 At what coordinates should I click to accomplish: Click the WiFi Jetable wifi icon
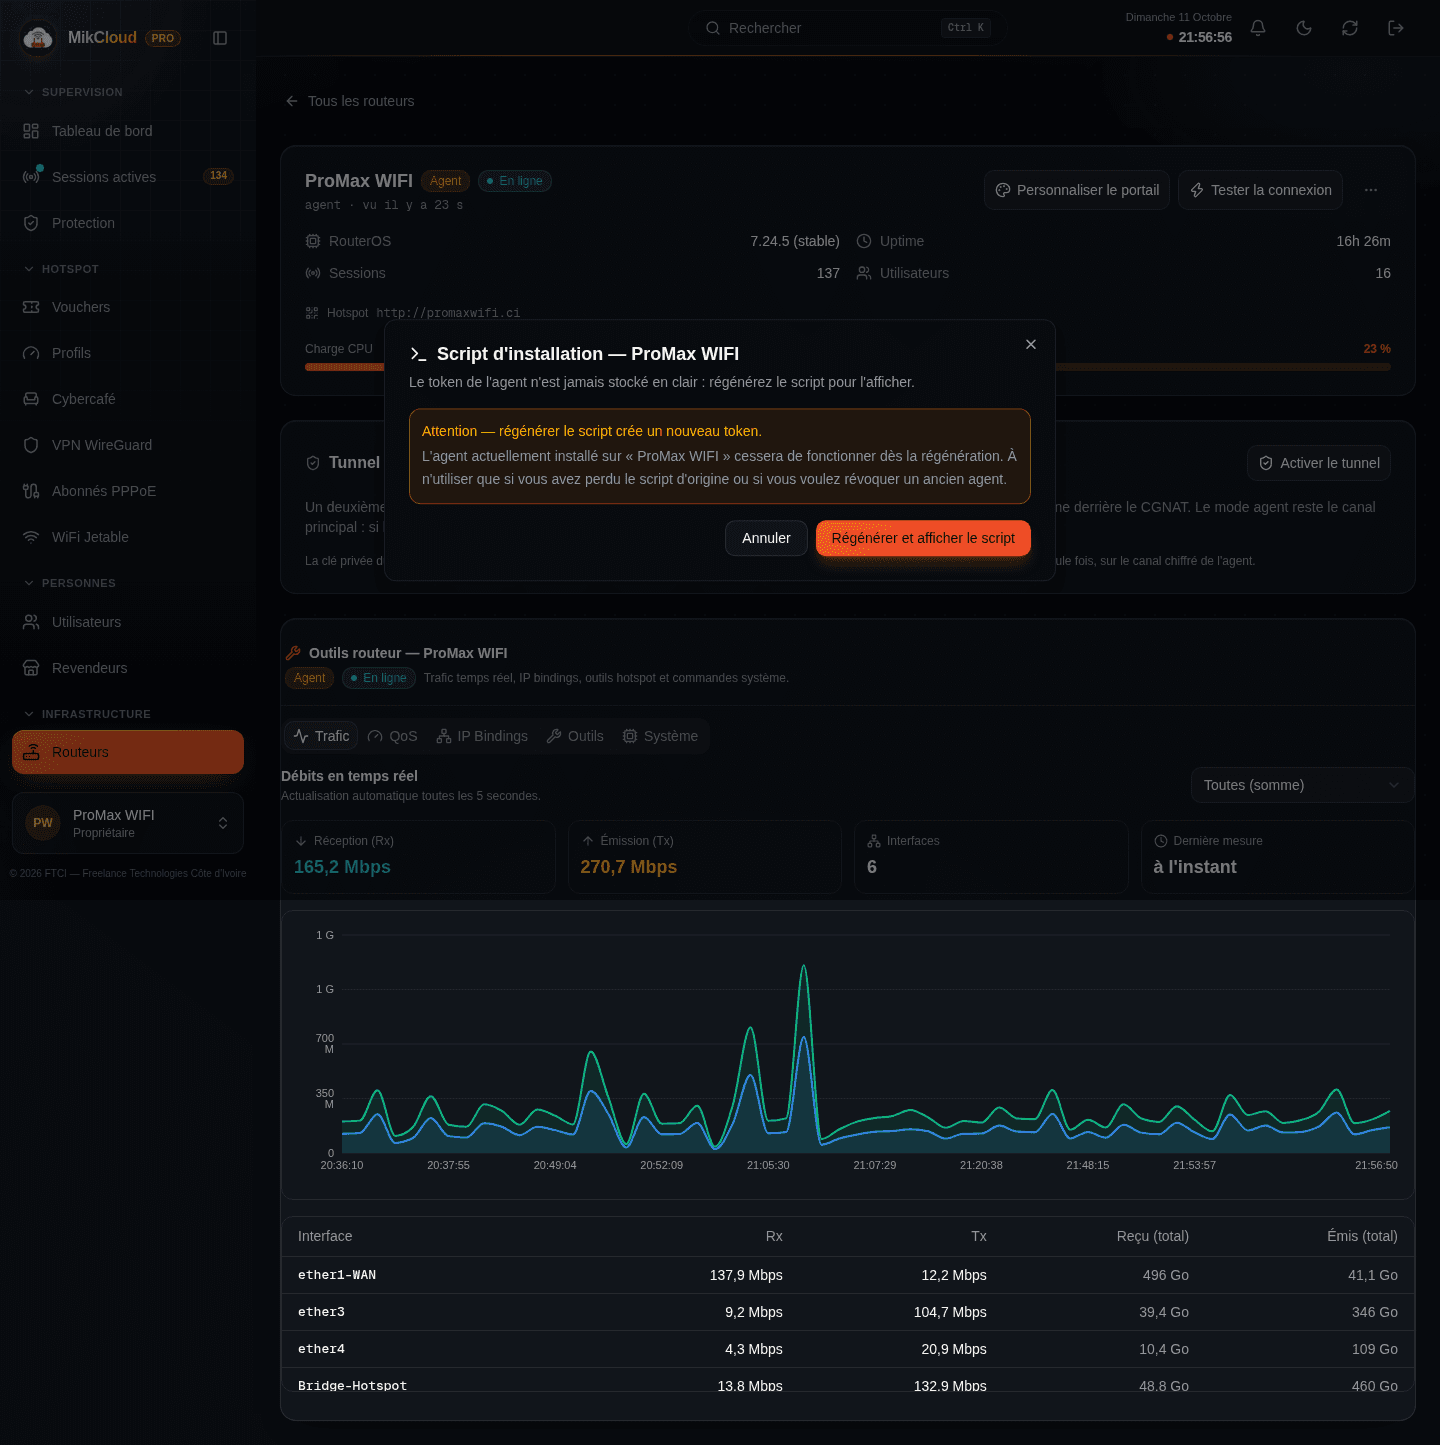pyautogui.click(x=31, y=537)
